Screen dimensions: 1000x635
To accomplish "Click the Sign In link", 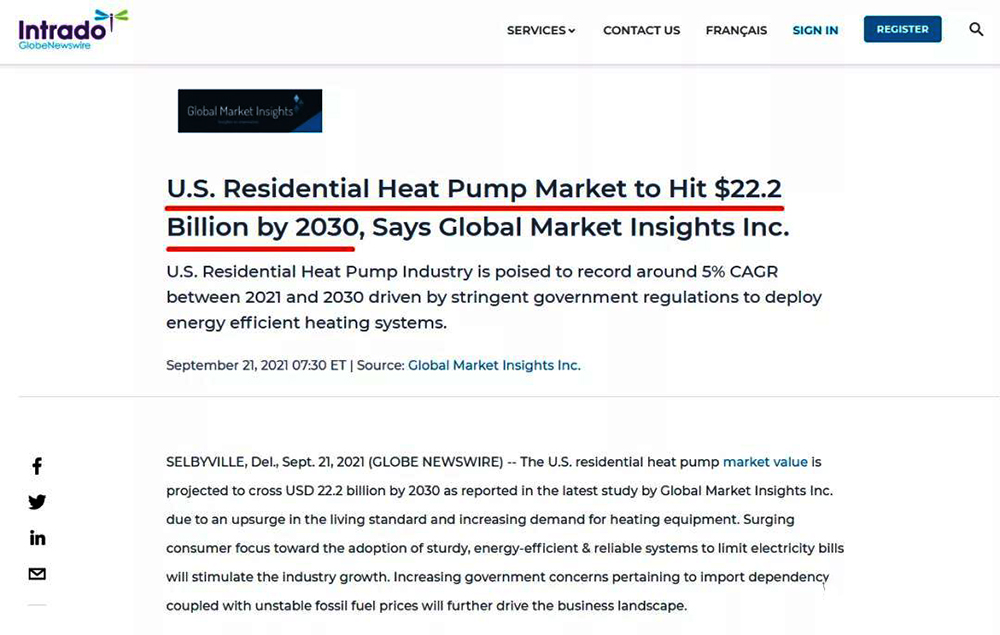I will pos(815,30).
